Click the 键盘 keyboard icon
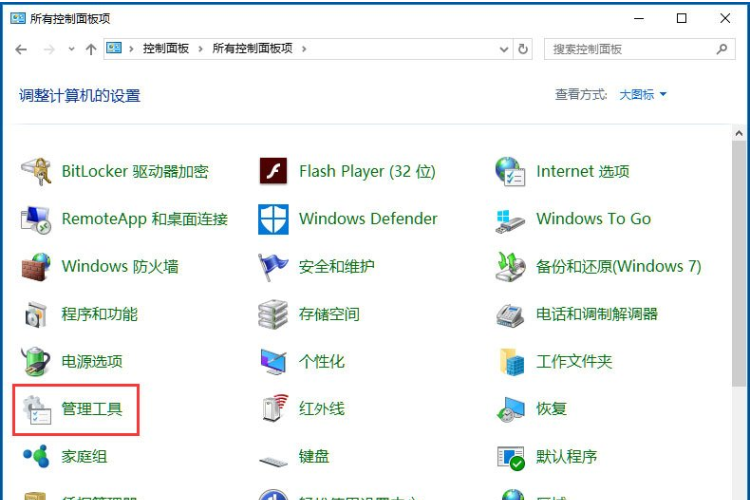 [273, 462]
